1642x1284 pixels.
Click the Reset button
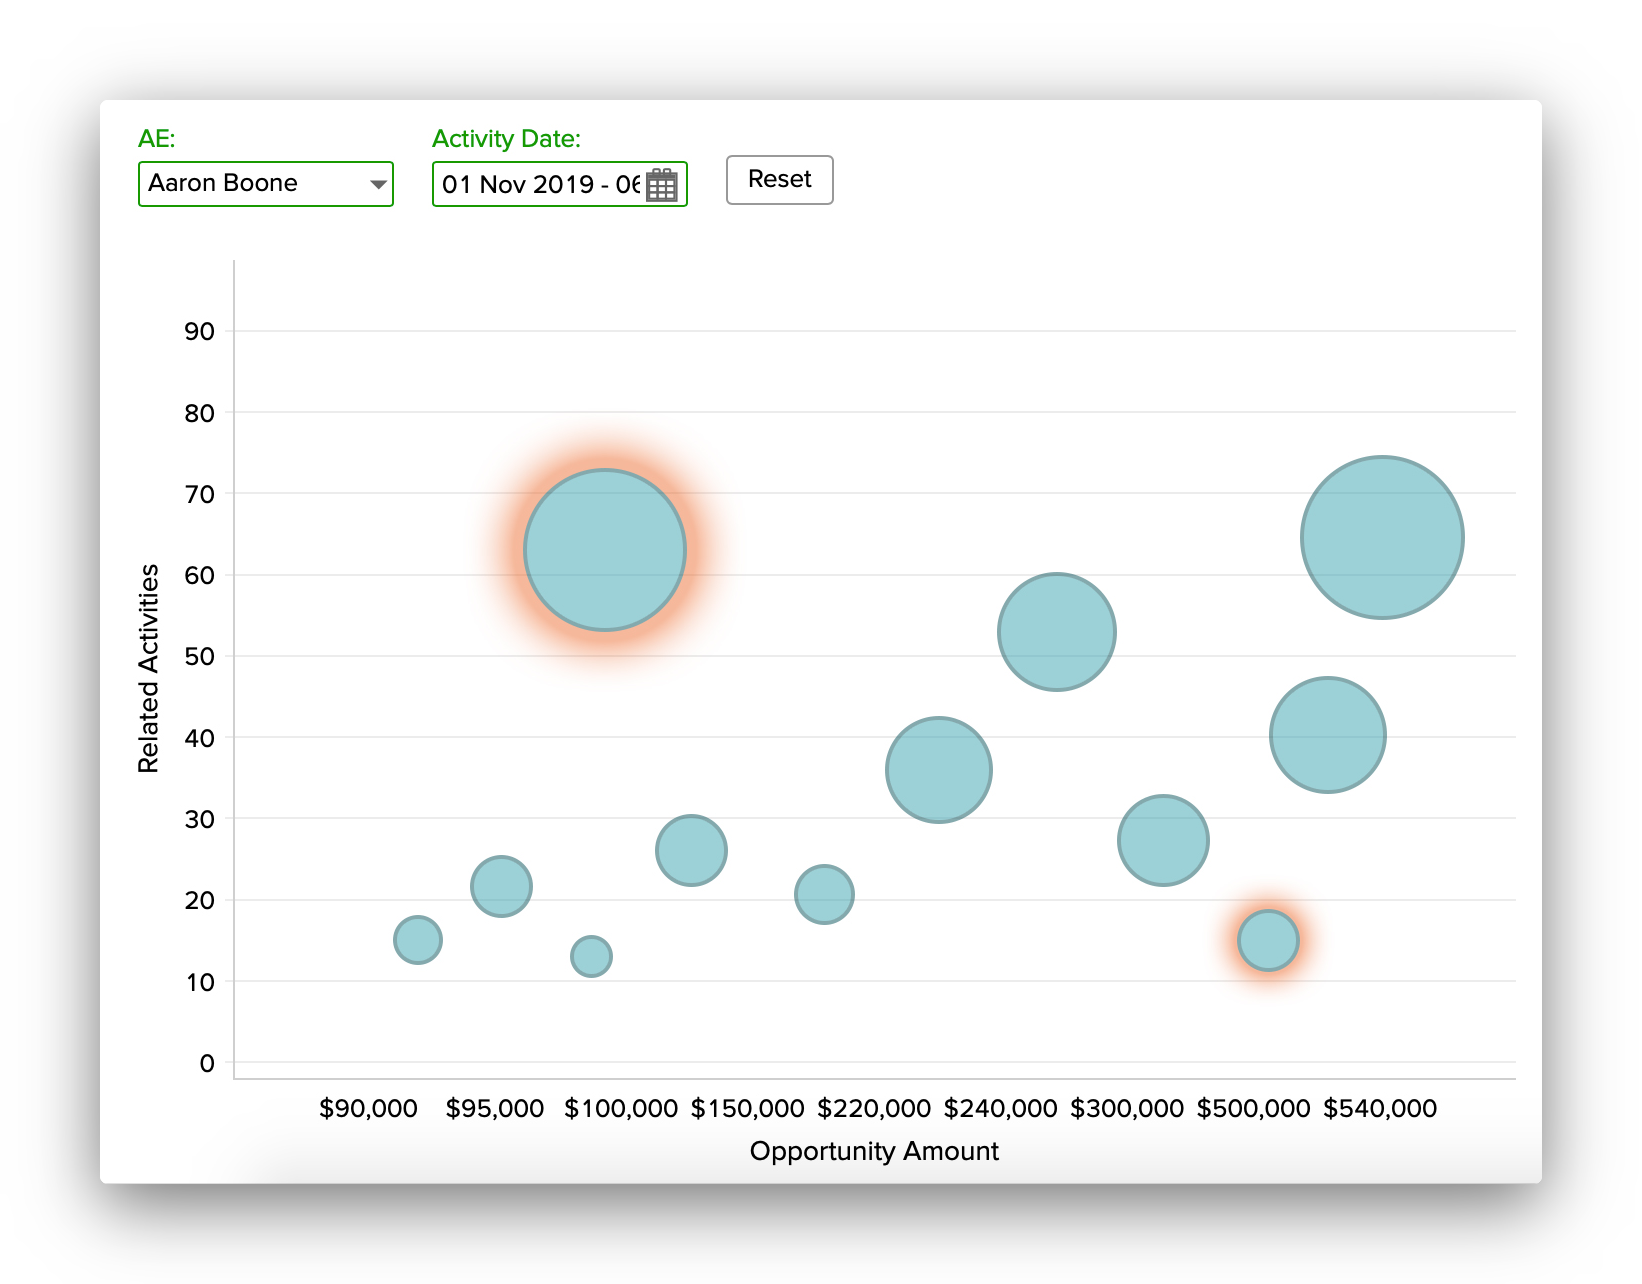[779, 180]
